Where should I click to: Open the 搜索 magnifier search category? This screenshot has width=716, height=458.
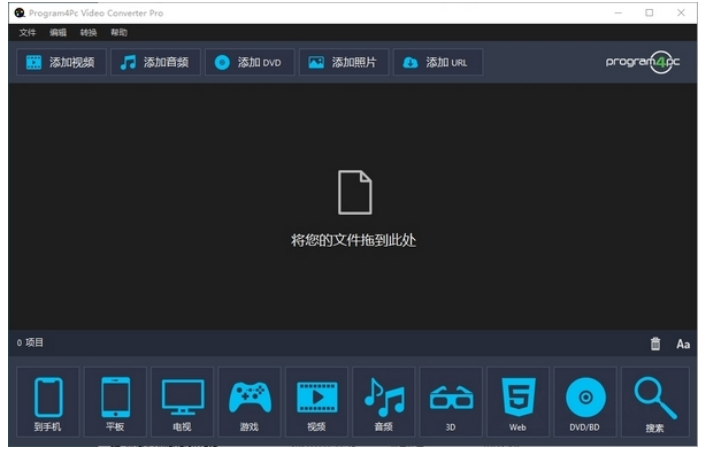(655, 402)
